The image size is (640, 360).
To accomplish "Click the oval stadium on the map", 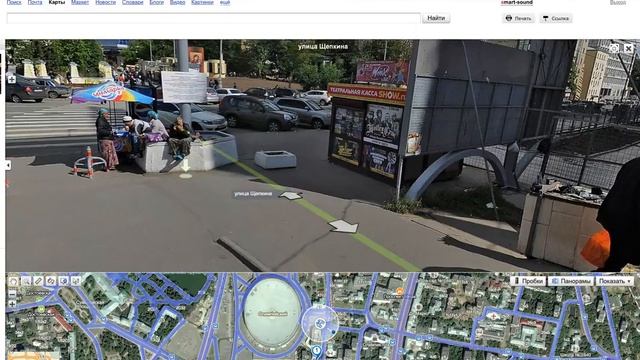I will point(272,313).
